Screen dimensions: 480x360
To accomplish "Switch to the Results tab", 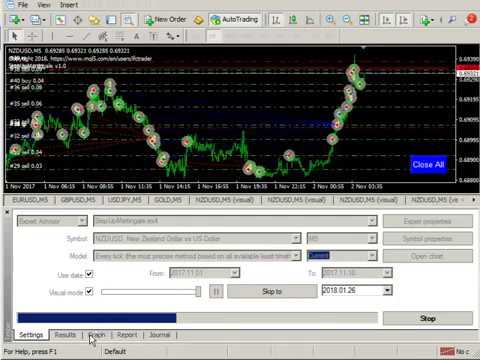I will tap(65, 335).
